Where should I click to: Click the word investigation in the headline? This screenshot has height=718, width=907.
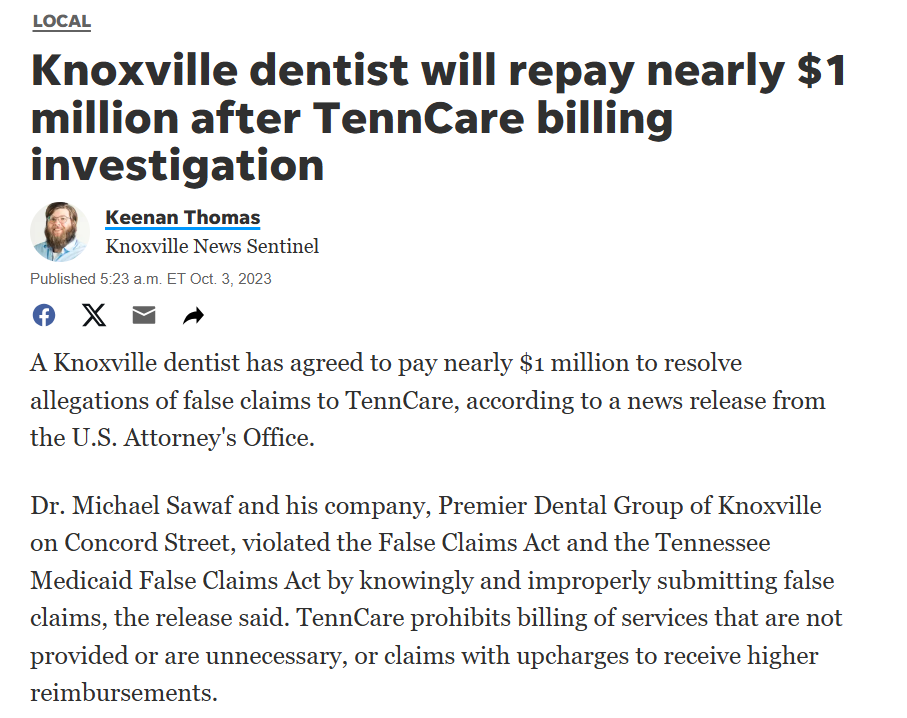click(177, 166)
